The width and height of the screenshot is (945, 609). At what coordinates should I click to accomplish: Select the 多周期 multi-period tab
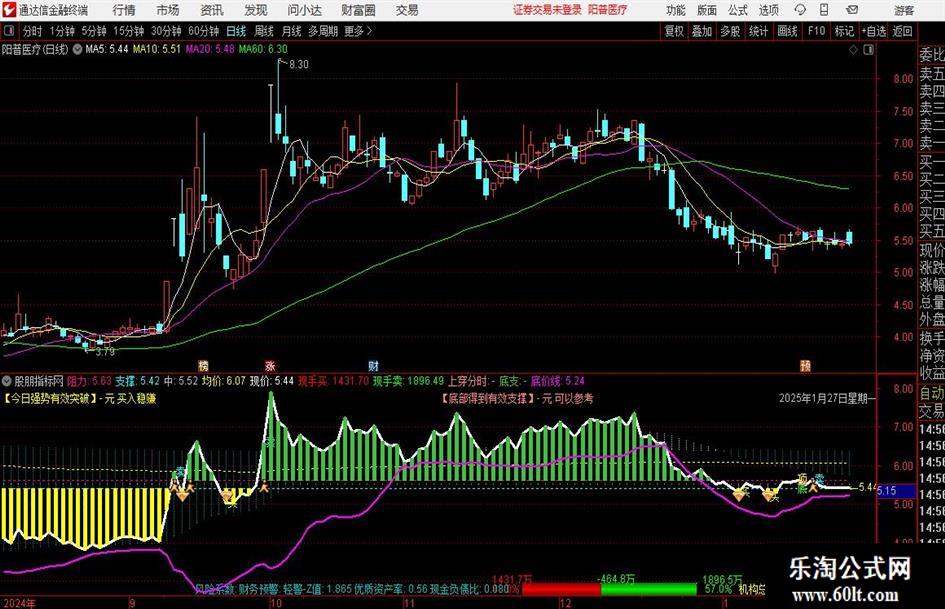pyautogui.click(x=323, y=31)
